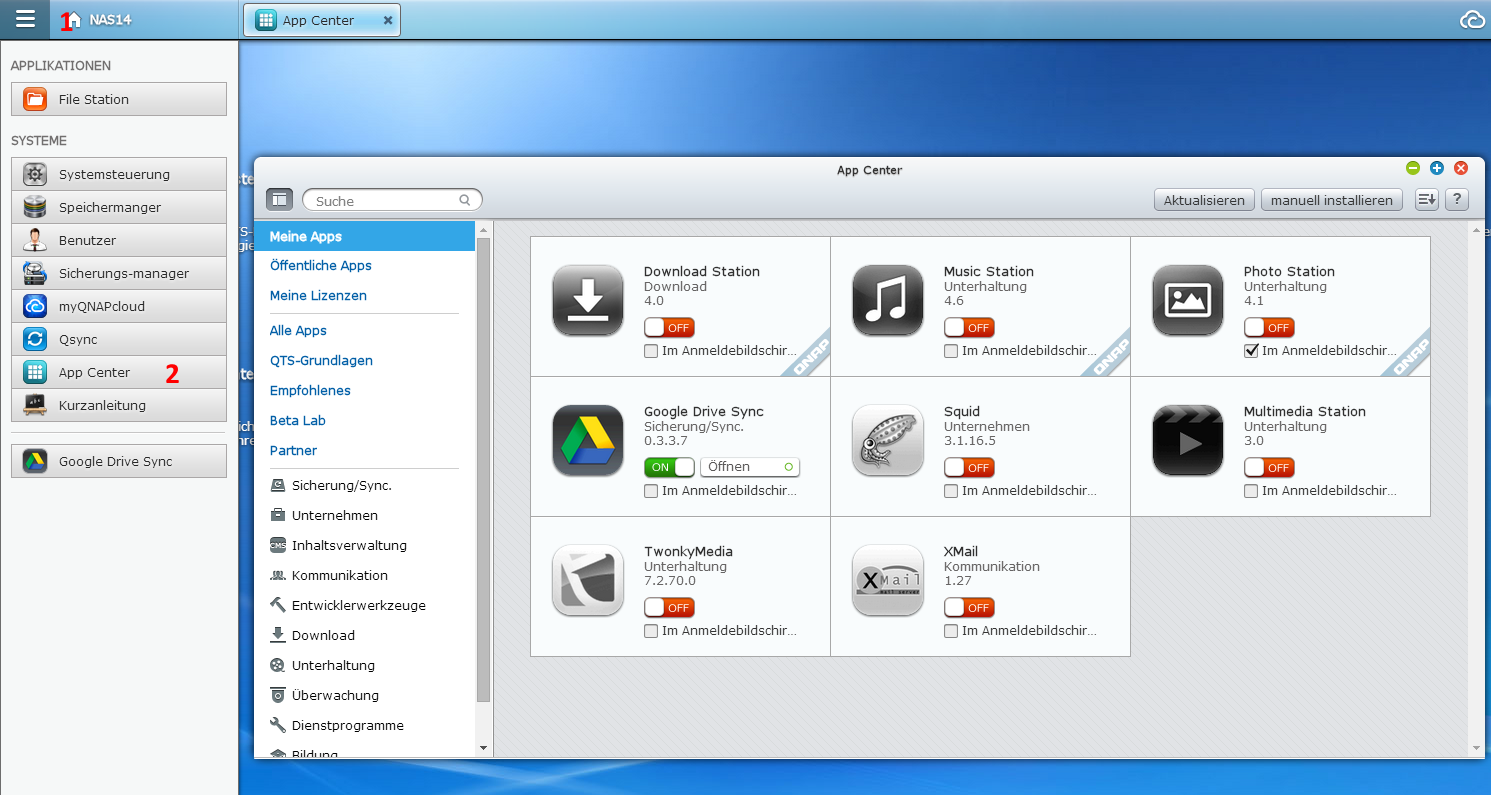Open Partner category
The image size is (1491, 795).
point(293,451)
